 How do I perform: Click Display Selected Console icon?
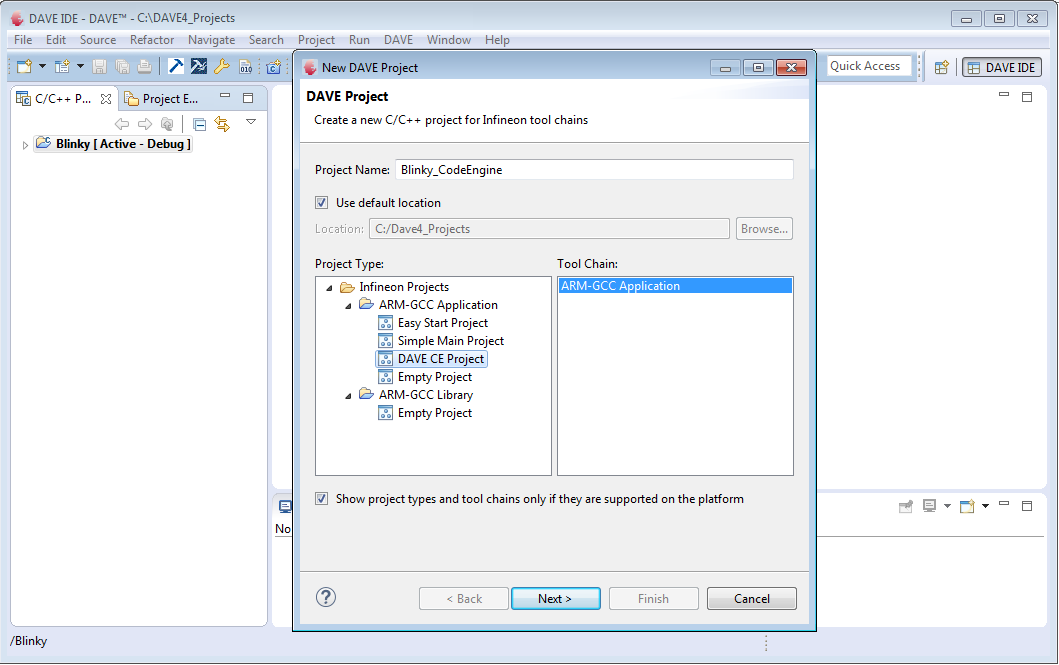click(929, 506)
